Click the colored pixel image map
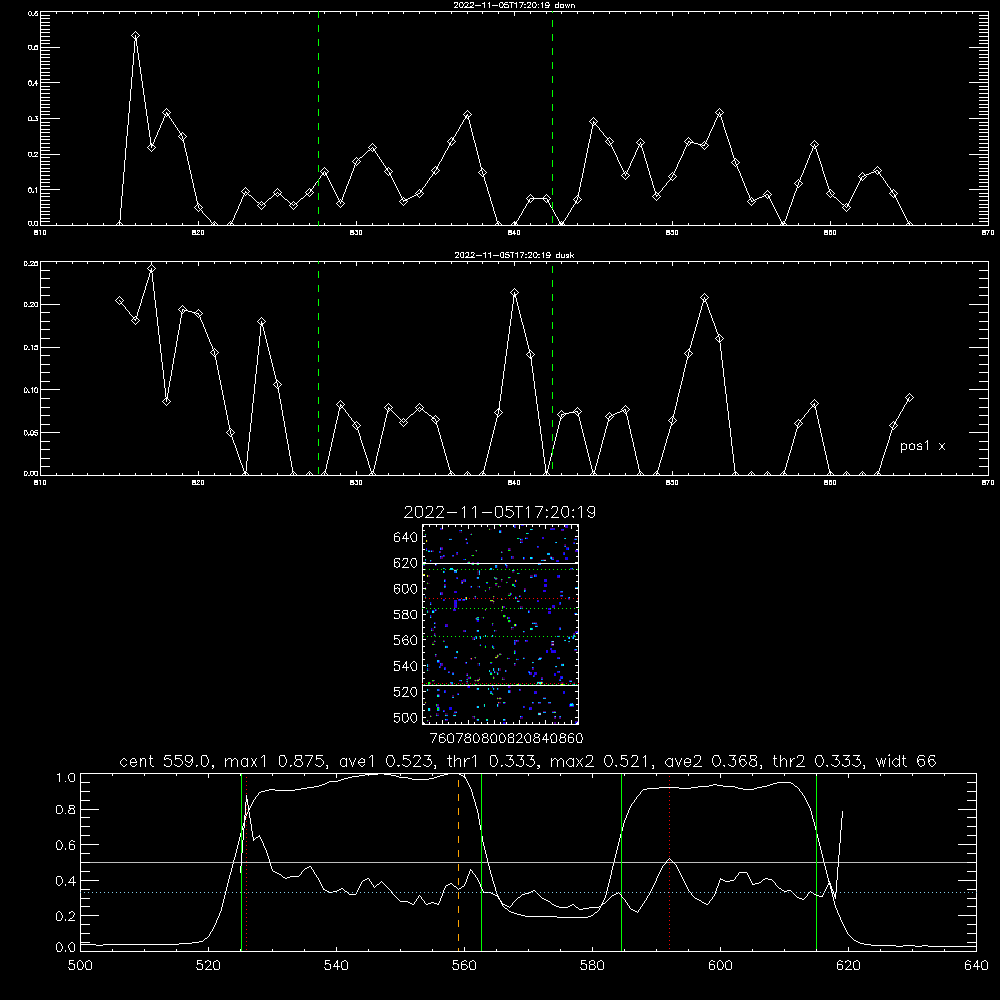The image size is (1000, 1000). tap(501, 624)
